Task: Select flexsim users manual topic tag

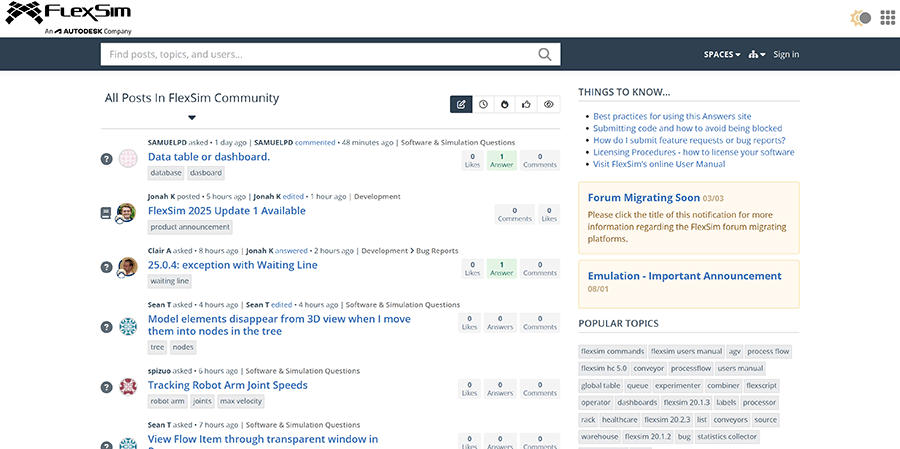Action: [686, 351]
